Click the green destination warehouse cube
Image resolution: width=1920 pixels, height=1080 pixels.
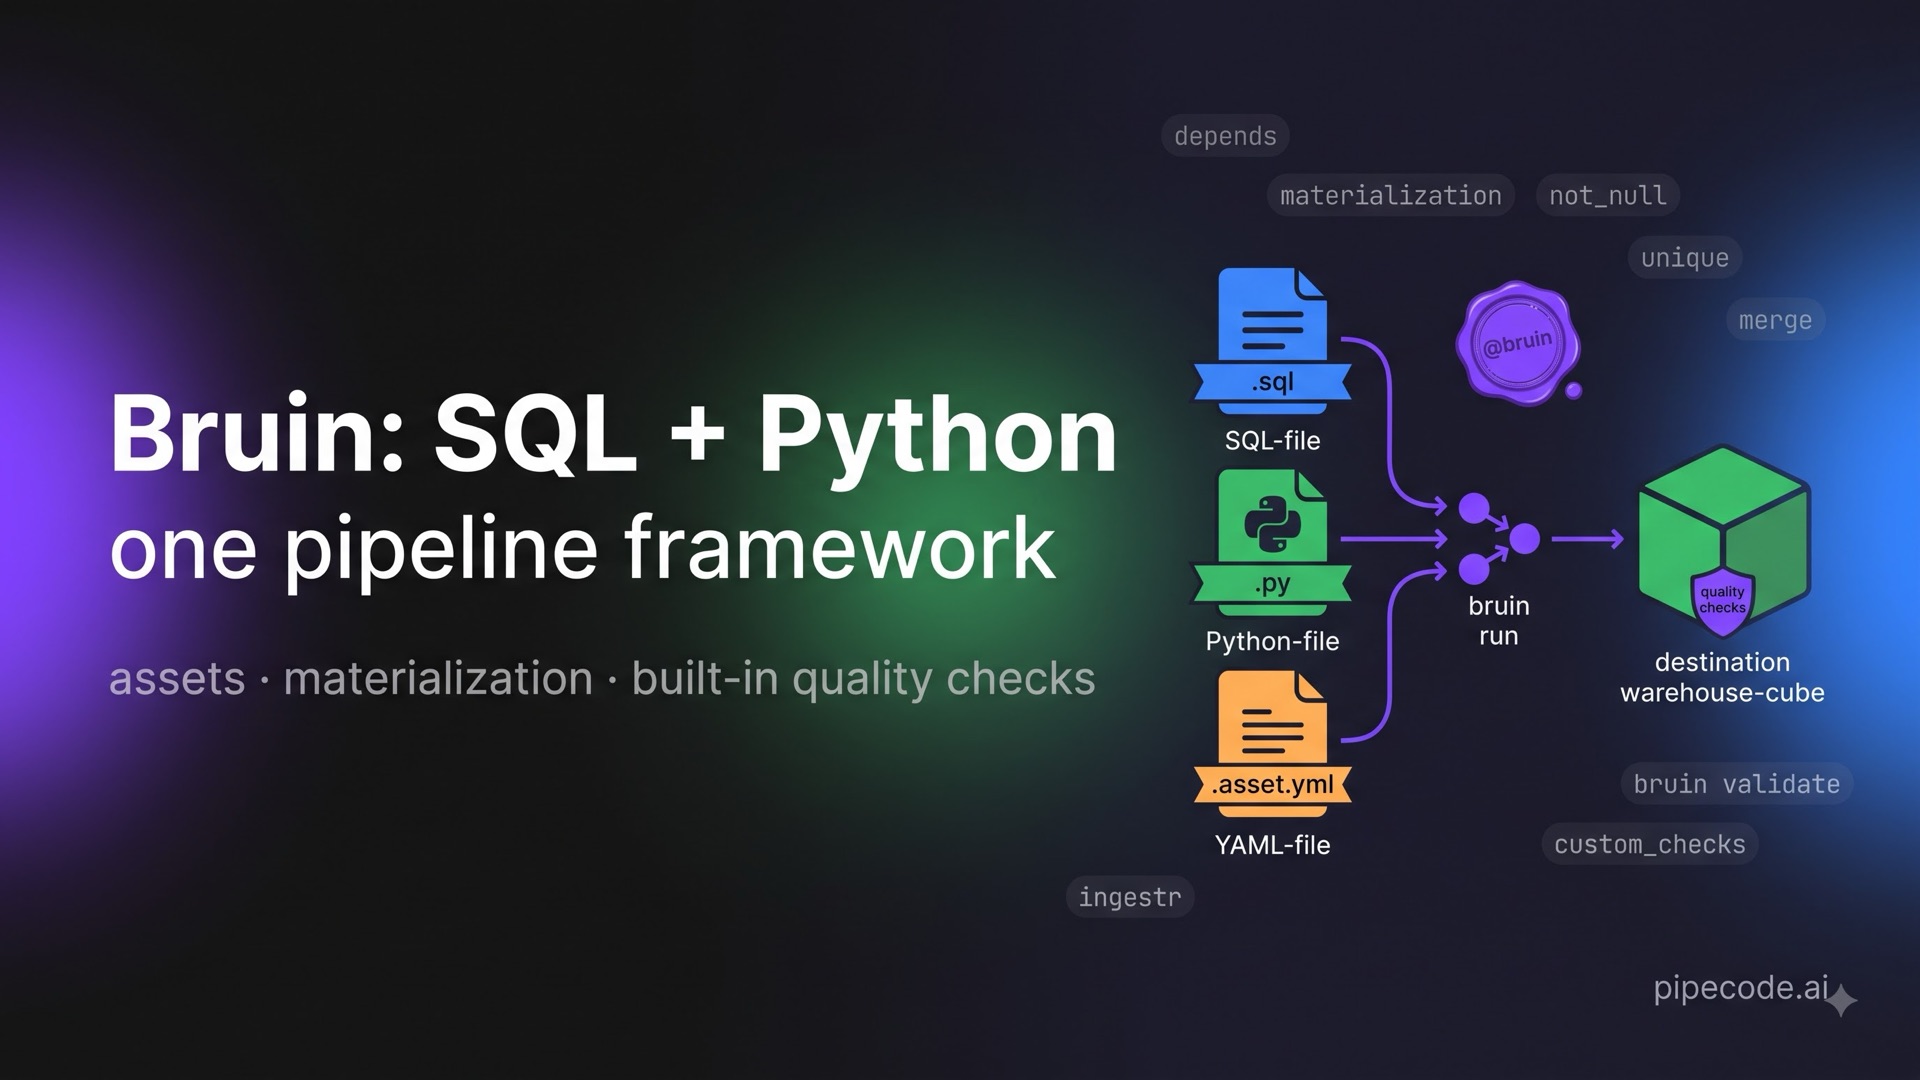pos(1724,541)
